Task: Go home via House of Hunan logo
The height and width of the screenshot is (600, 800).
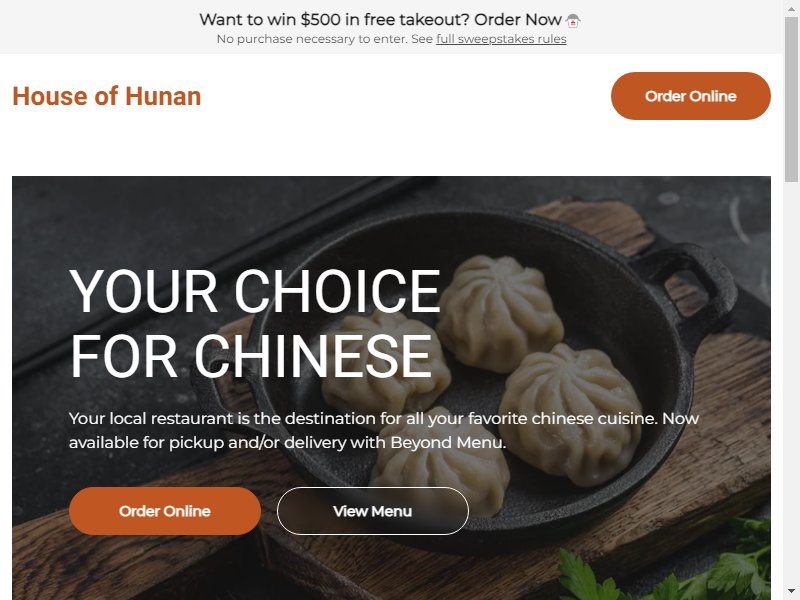Action: coord(107,96)
